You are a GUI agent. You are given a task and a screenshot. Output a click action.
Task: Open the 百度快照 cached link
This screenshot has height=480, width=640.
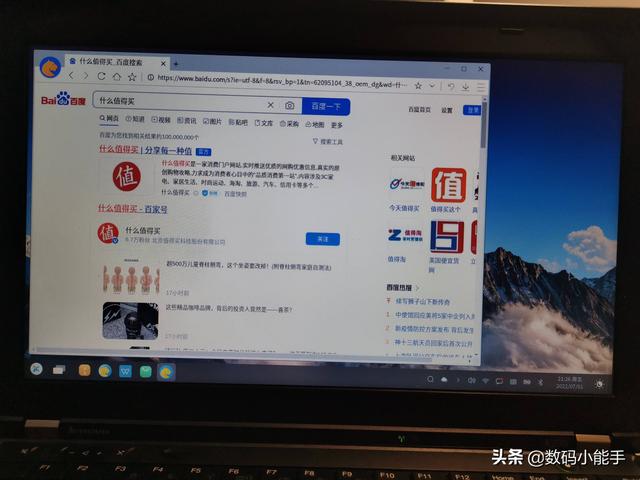(236, 194)
